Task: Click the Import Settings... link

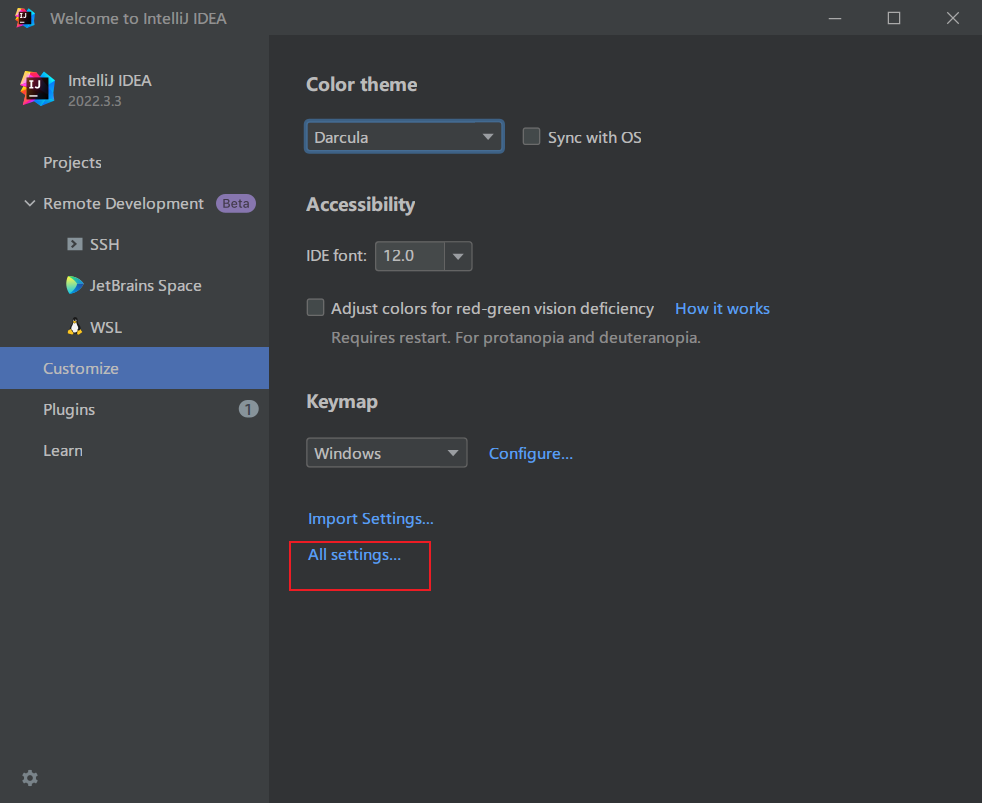Action: pyautogui.click(x=370, y=519)
